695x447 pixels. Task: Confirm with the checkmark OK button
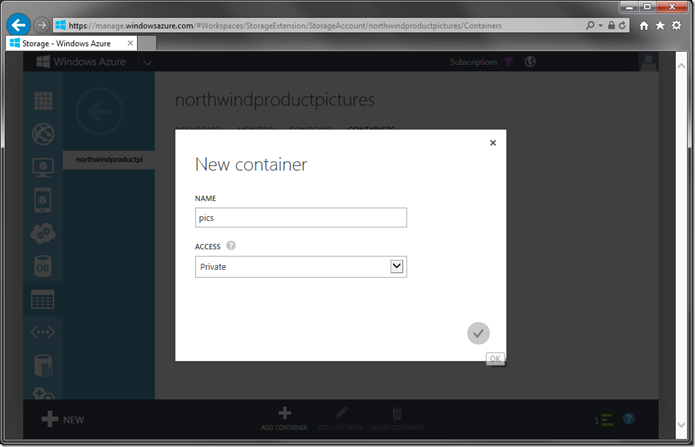click(x=478, y=333)
